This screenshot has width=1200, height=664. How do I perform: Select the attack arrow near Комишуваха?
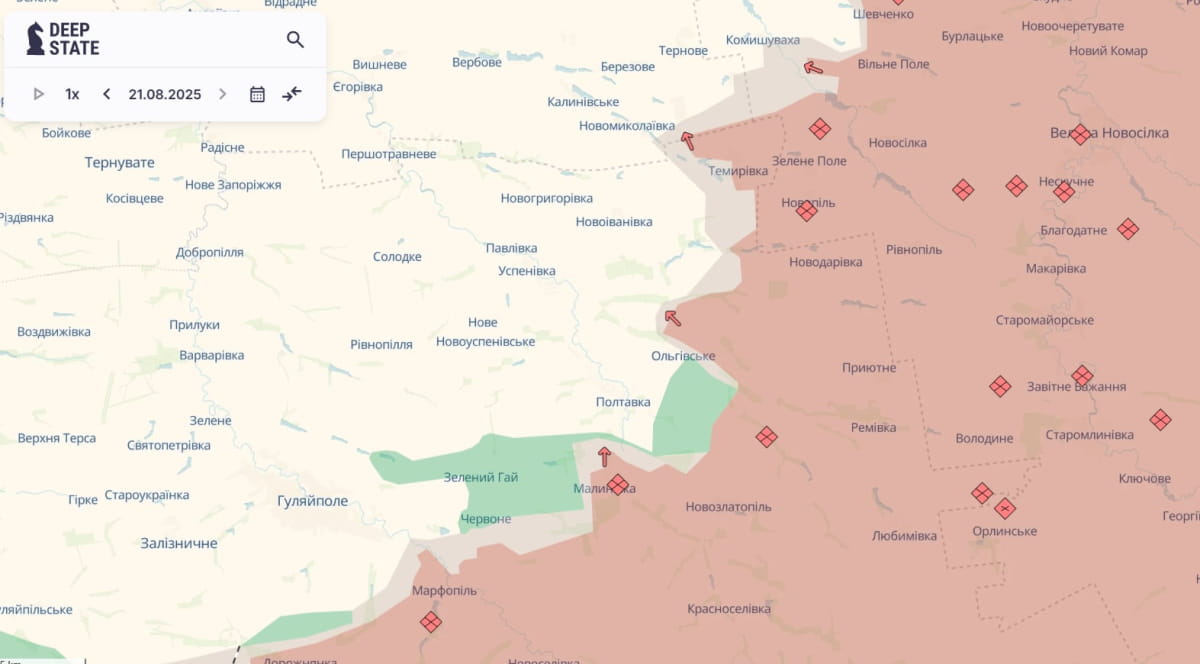pyautogui.click(x=813, y=68)
